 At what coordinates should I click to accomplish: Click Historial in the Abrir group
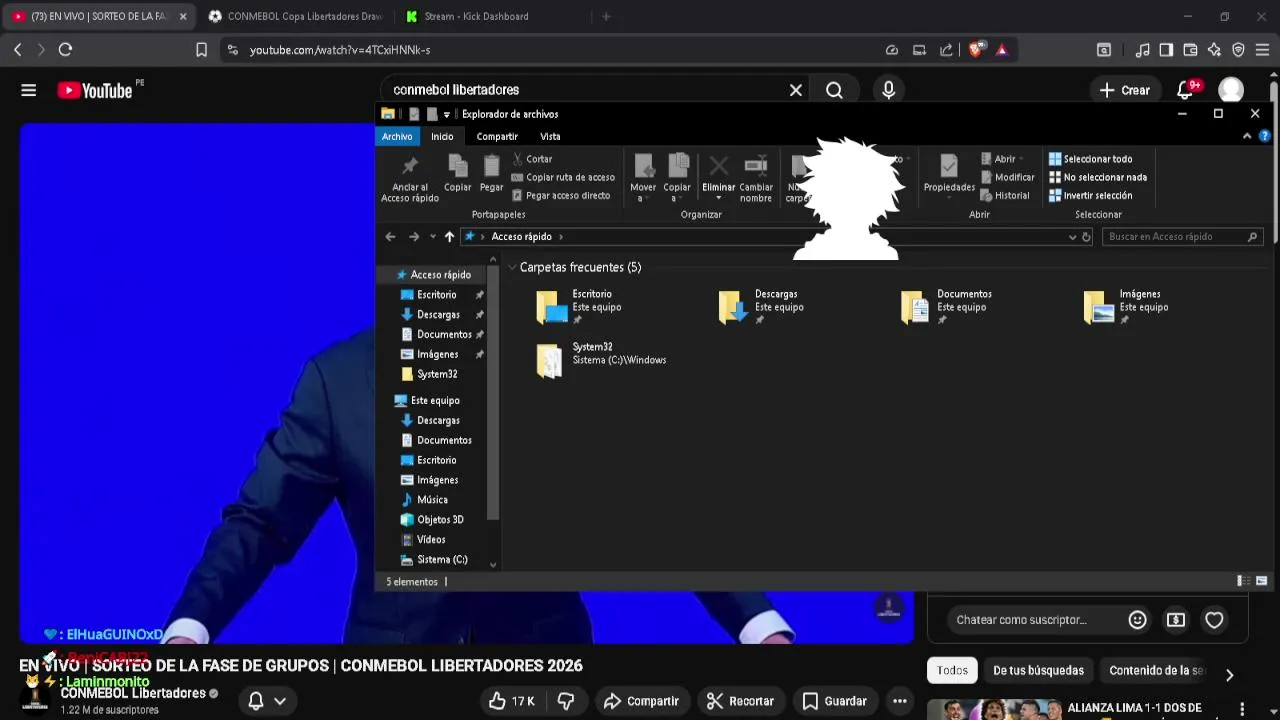click(x=1005, y=195)
